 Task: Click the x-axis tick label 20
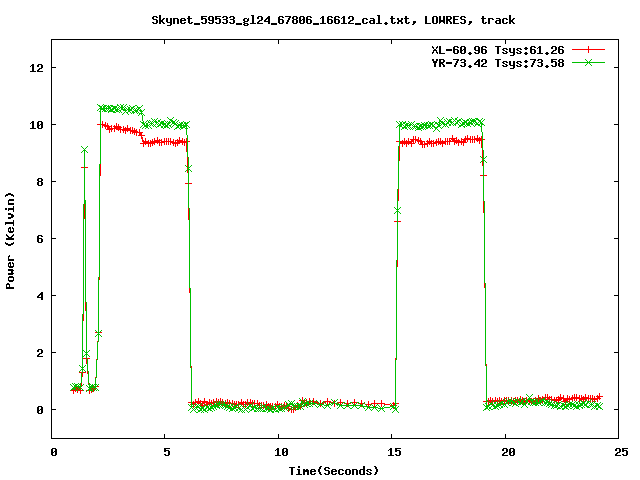pyautogui.click(x=508, y=452)
